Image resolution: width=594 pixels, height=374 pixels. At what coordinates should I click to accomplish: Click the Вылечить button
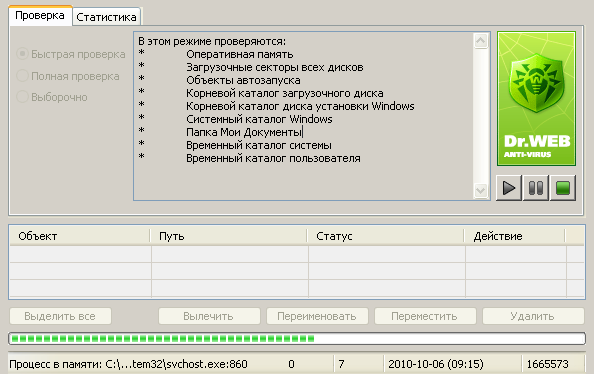coord(209,316)
